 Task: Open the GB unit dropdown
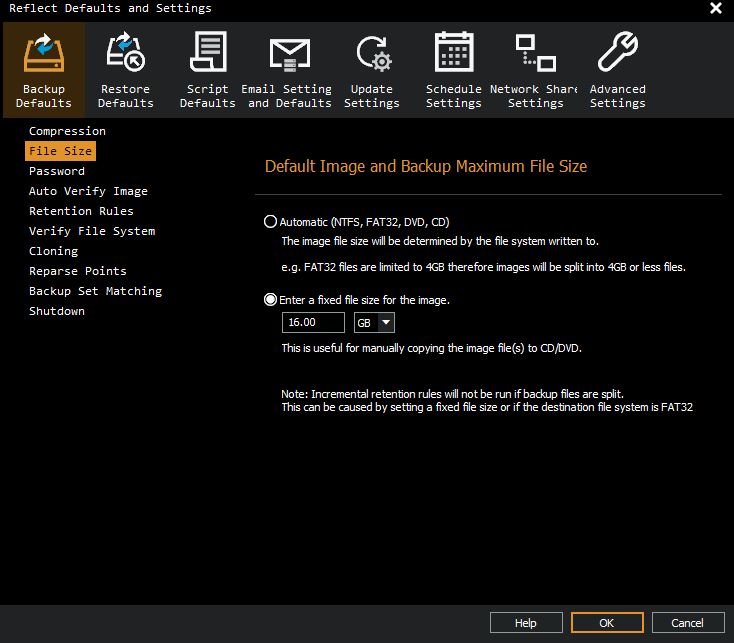point(374,322)
